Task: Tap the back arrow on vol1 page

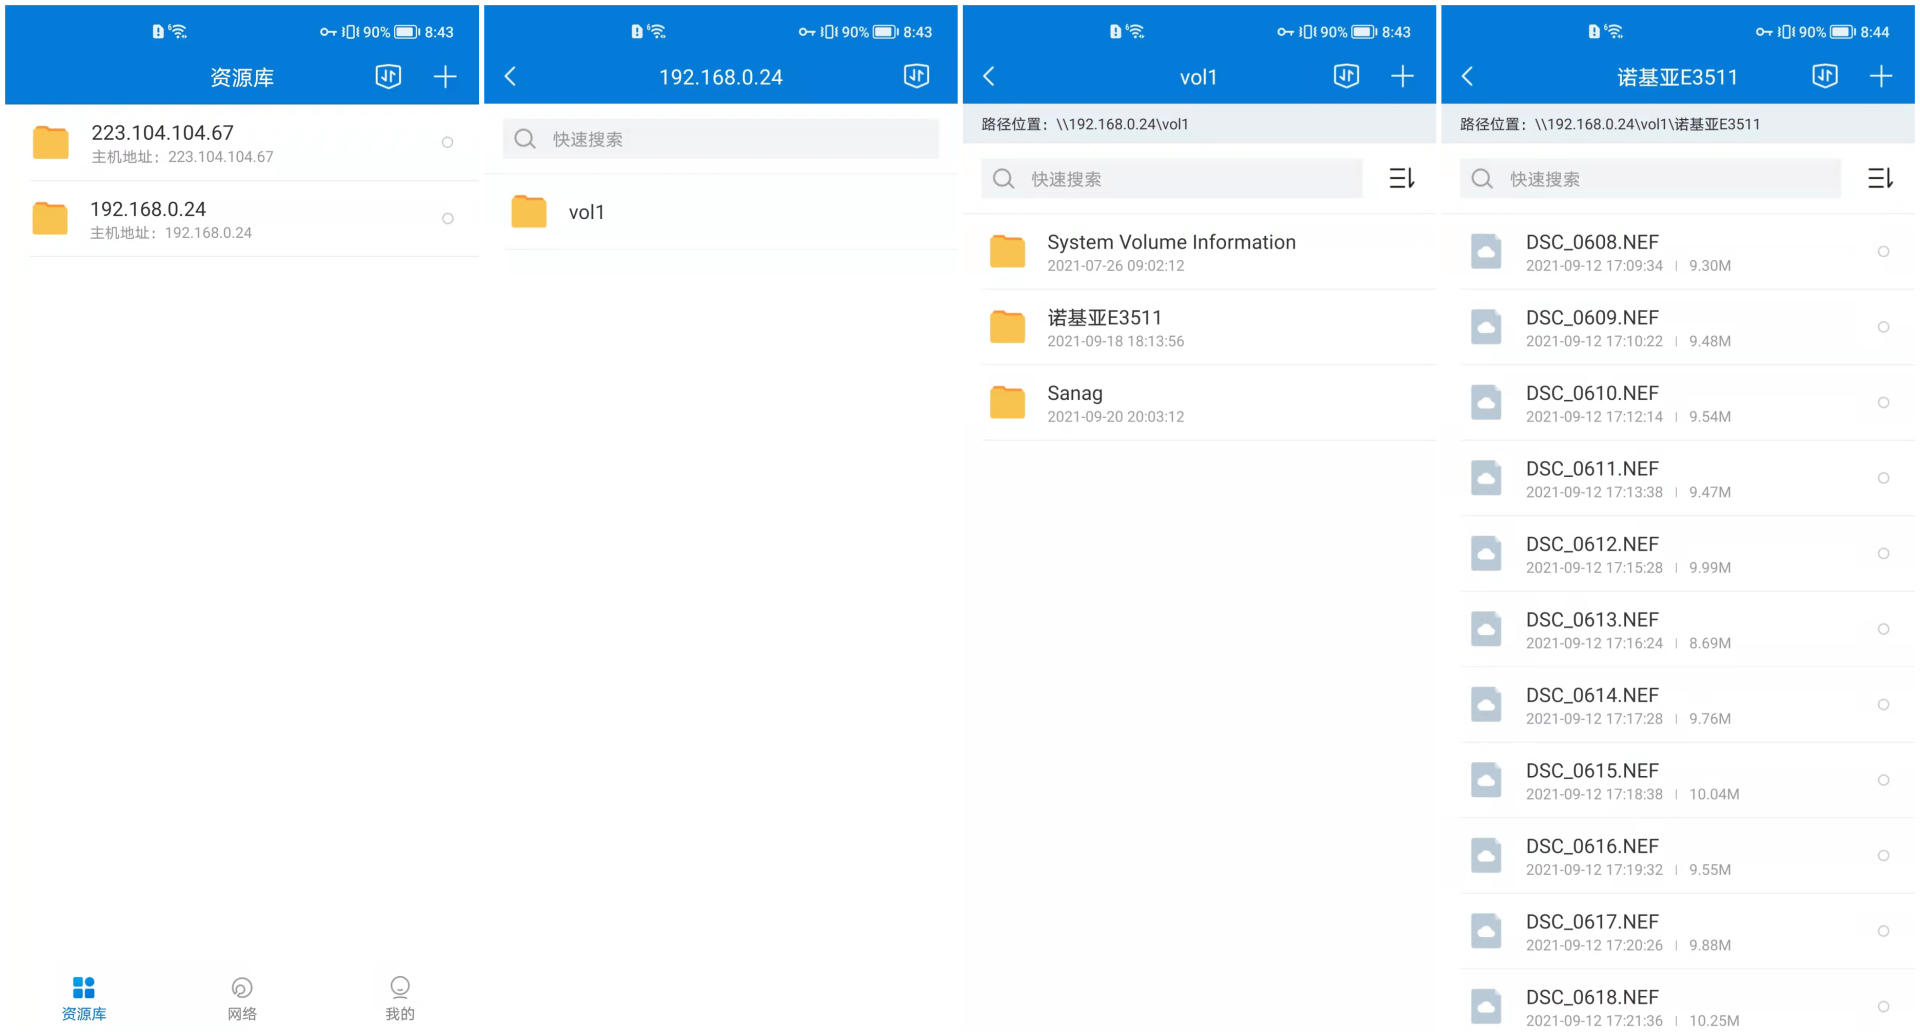Action: point(989,76)
